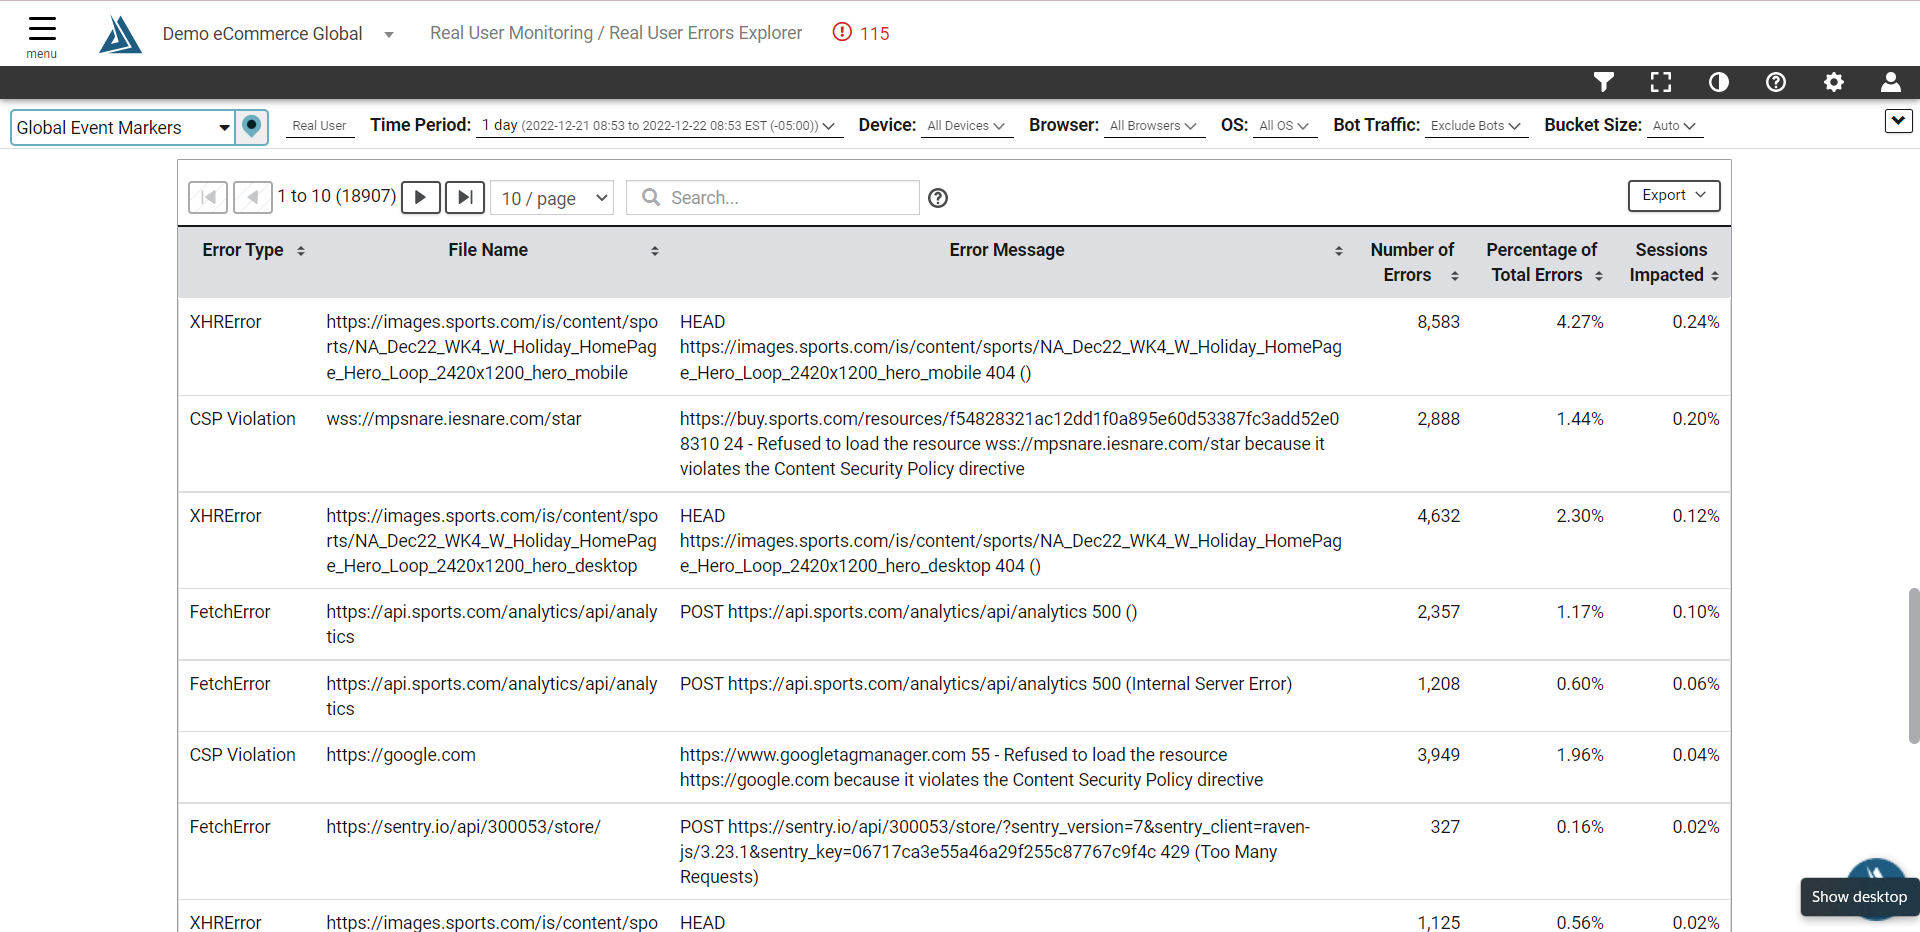Open the help question mark icon in dark bar
1920x932 pixels.
point(1776,82)
